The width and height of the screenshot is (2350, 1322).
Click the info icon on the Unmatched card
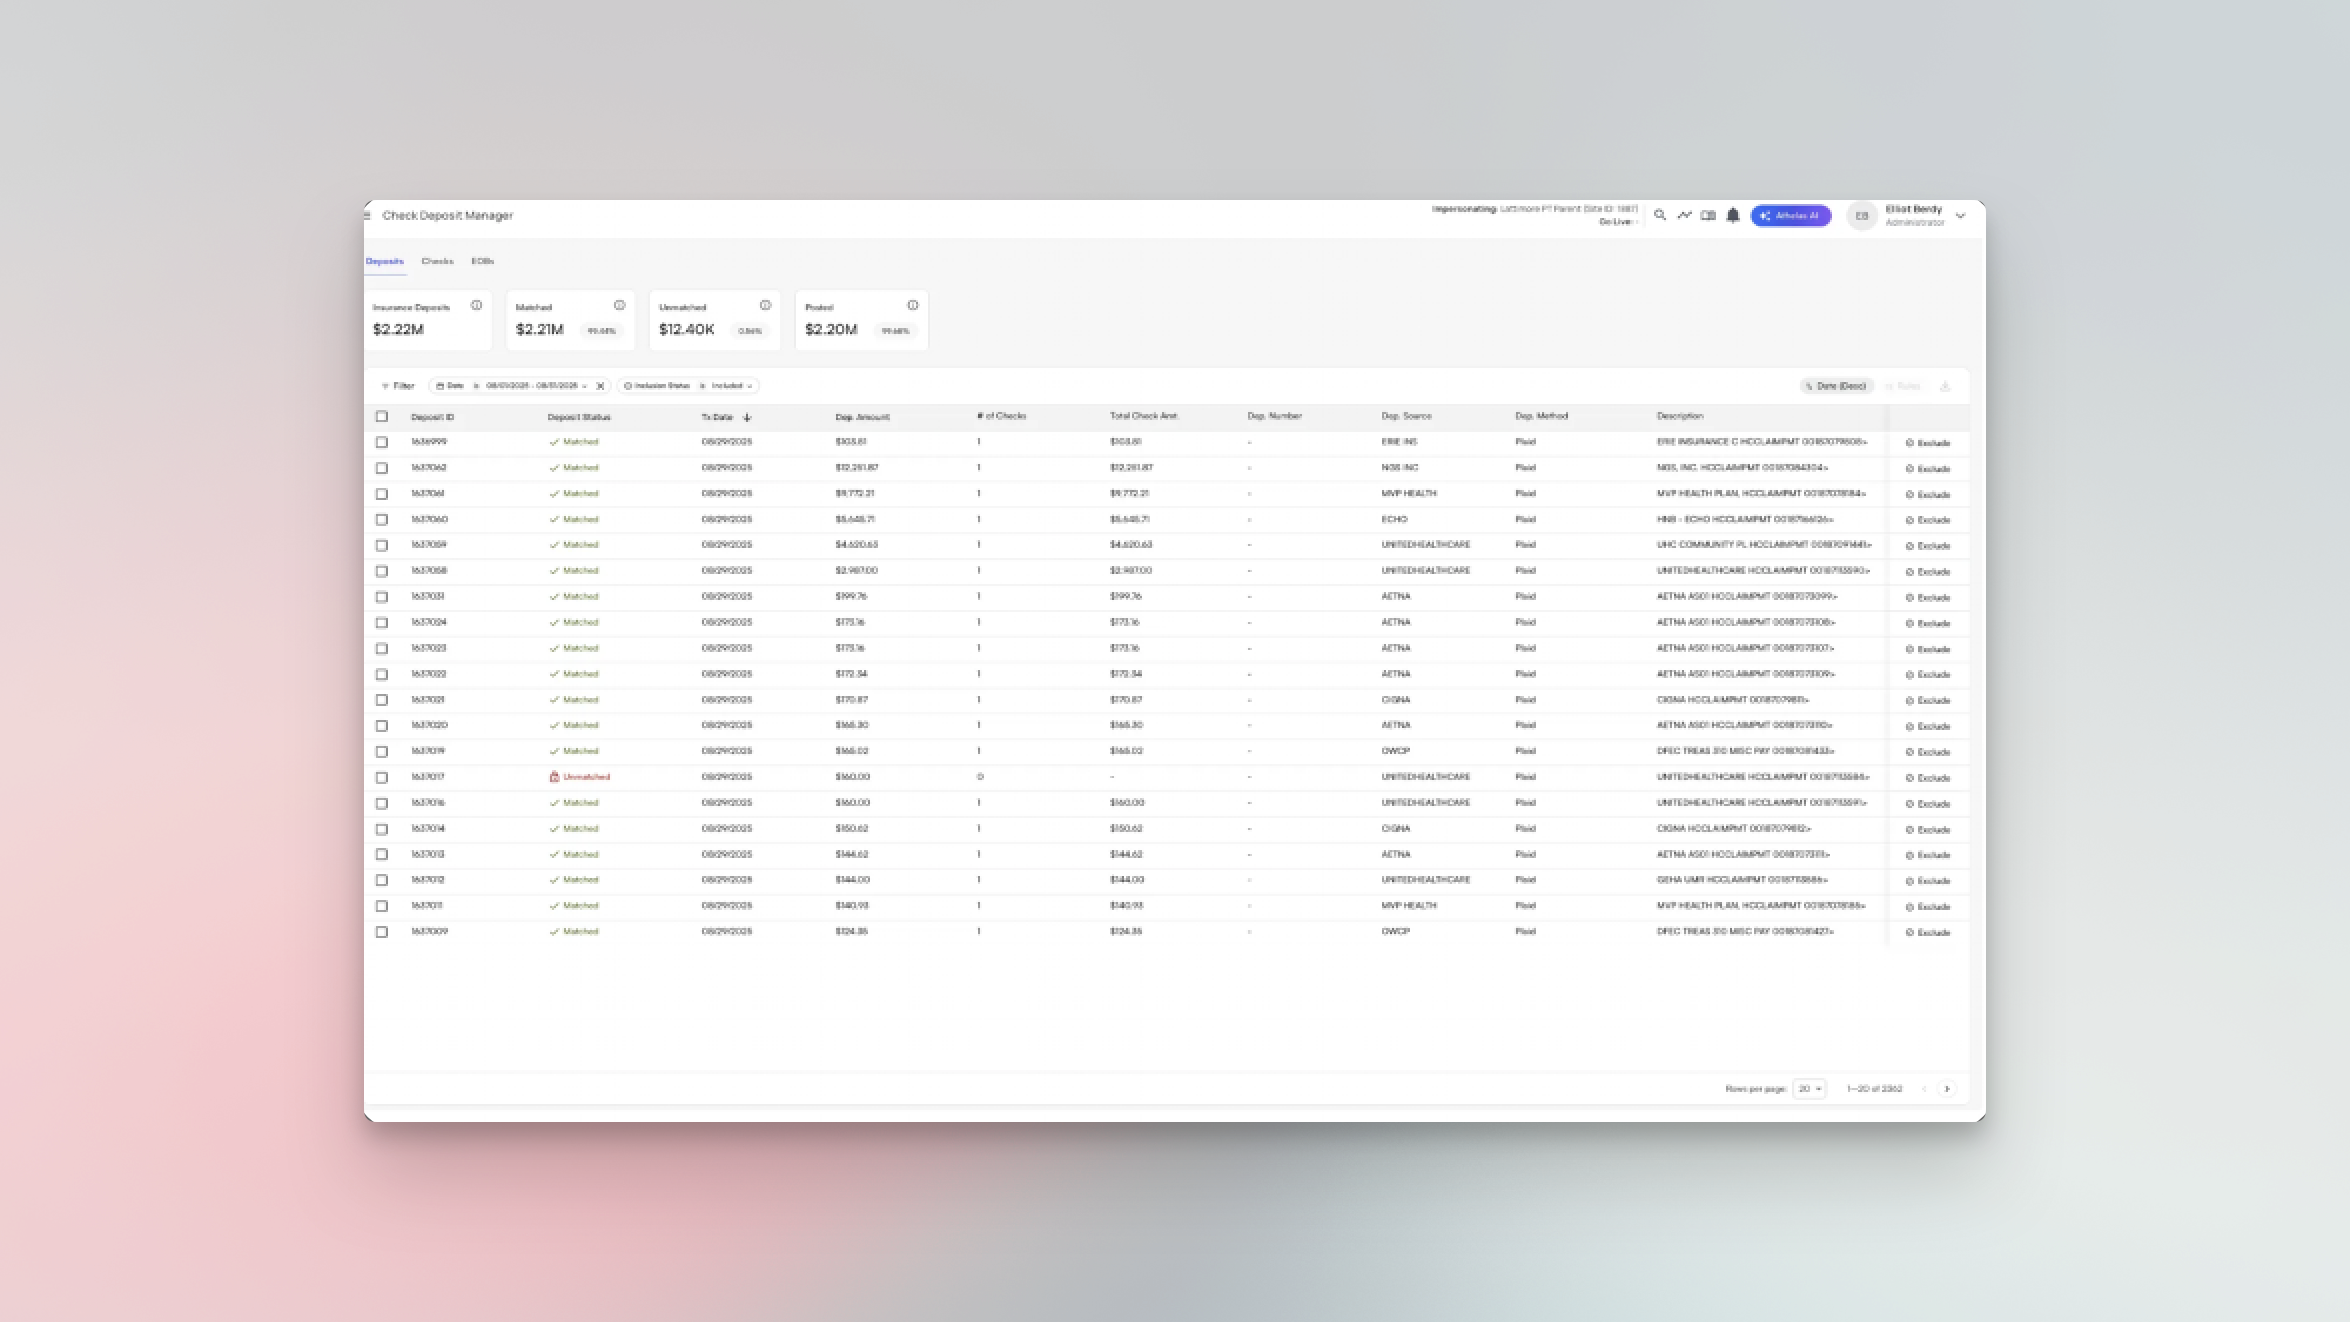(765, 305)
